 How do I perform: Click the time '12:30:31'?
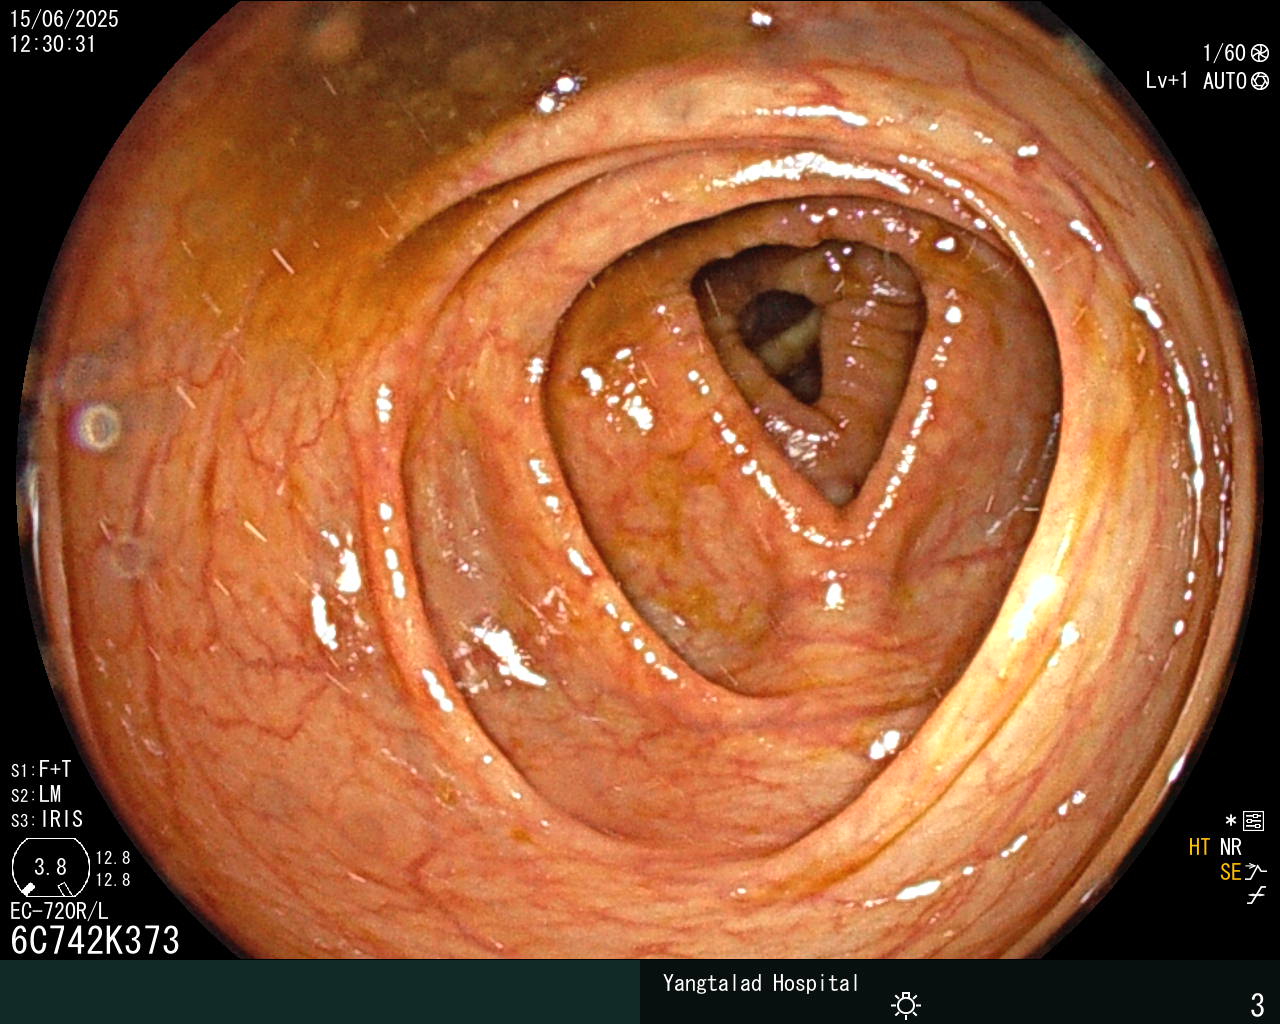tap(53, 44)
